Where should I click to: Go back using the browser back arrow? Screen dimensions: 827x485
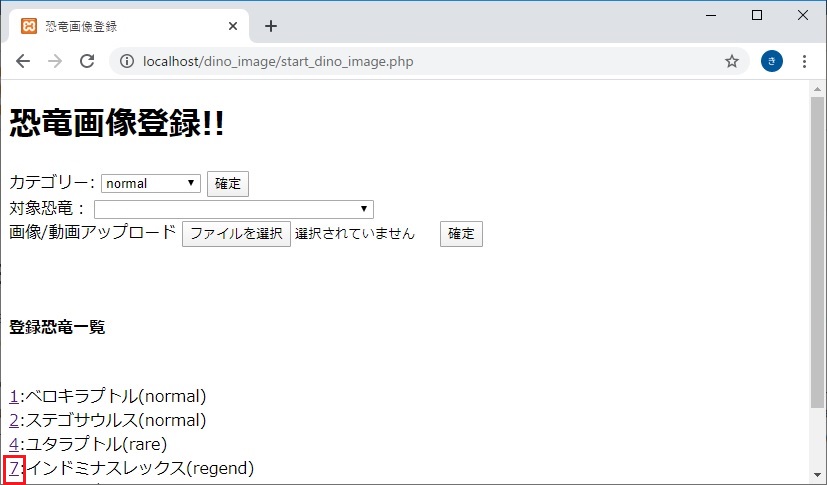[x=23, y=61]
